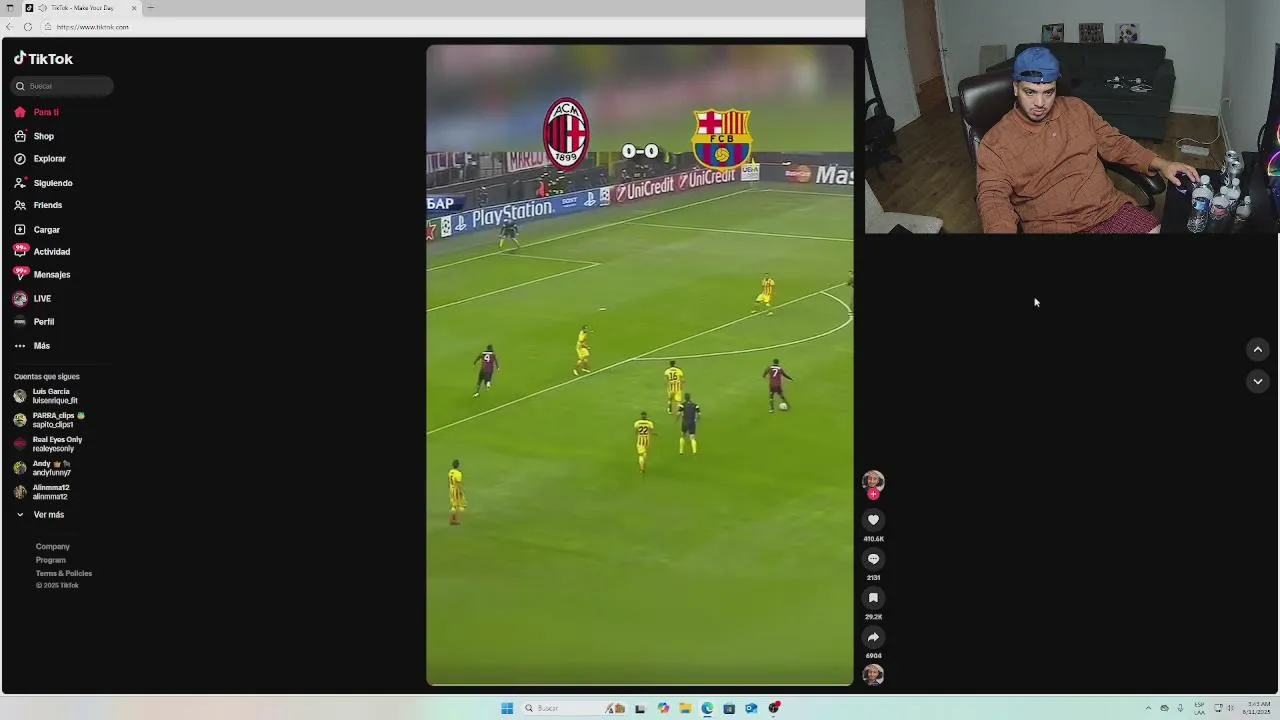The height and width of the screenshot is (720, 1280).
Task: Share the video via the arrow icon
Action: [873, 637]
